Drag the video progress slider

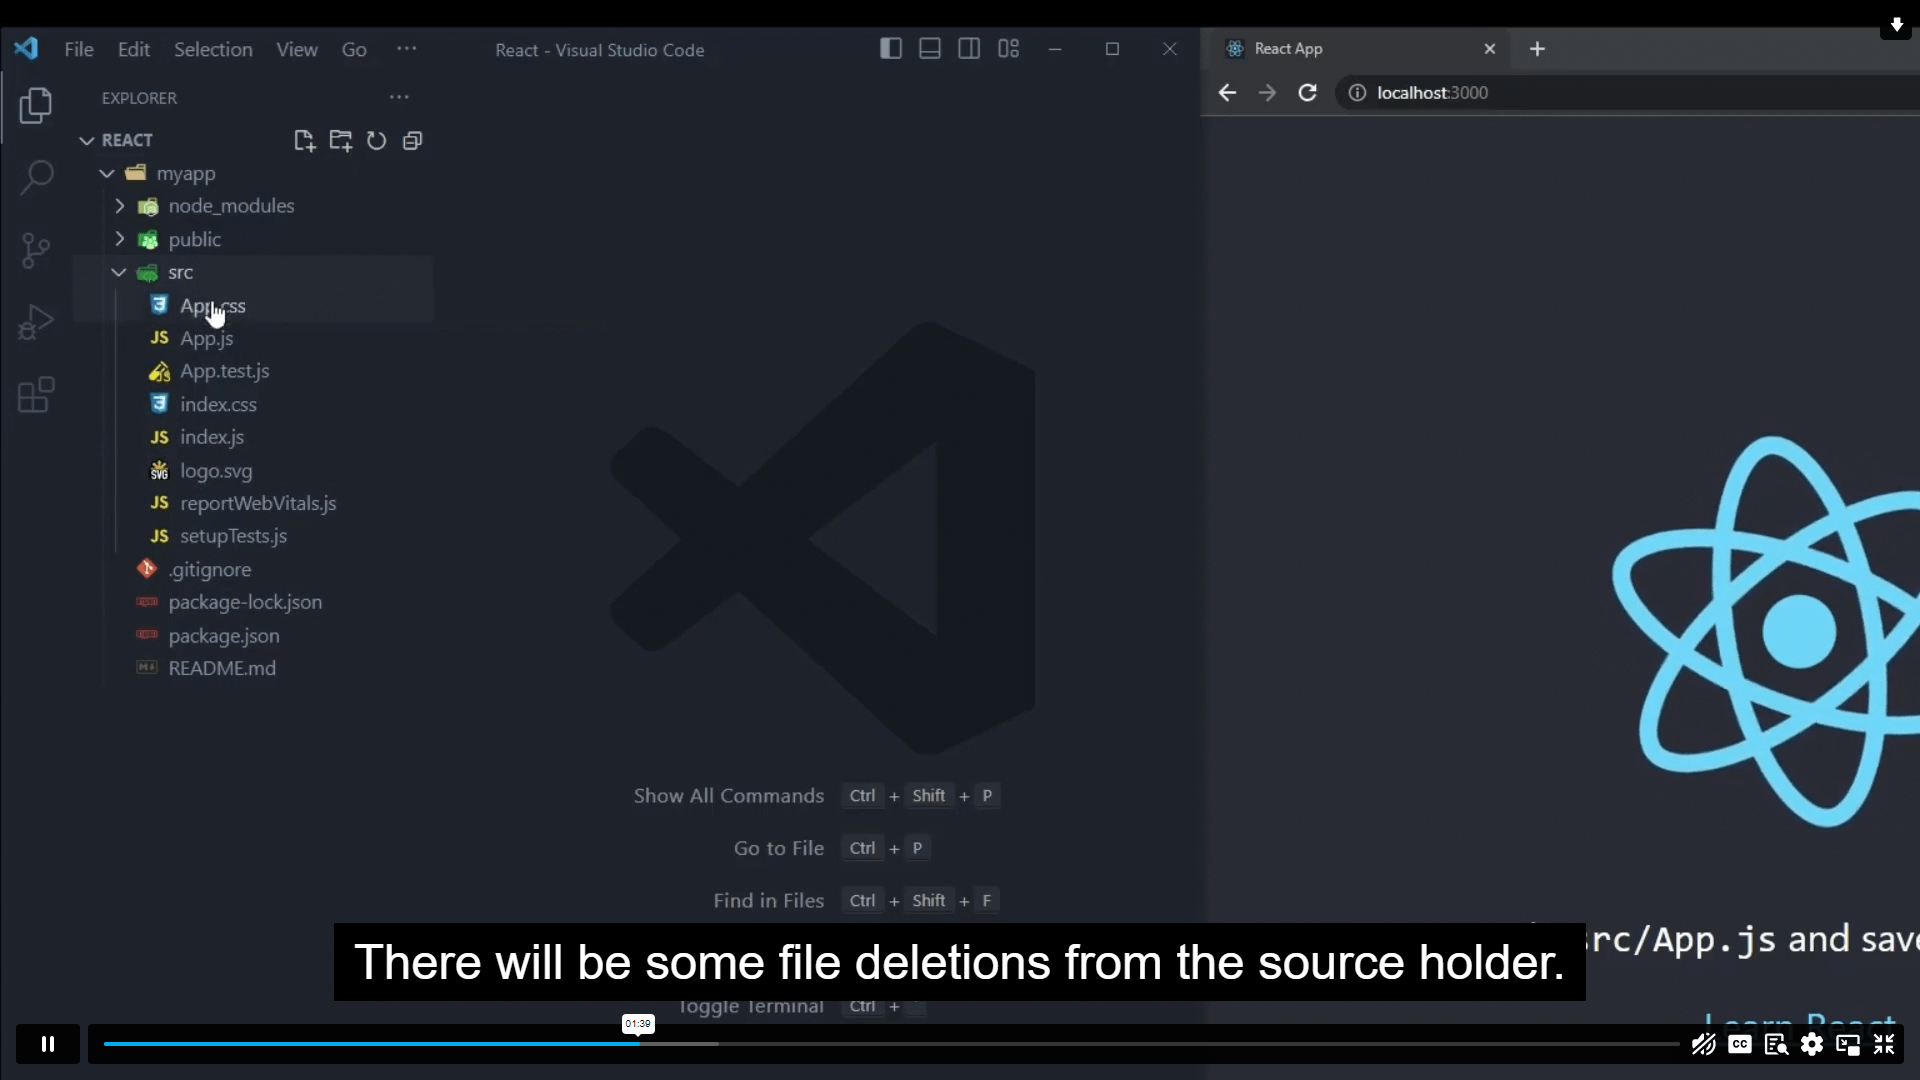637,1044
